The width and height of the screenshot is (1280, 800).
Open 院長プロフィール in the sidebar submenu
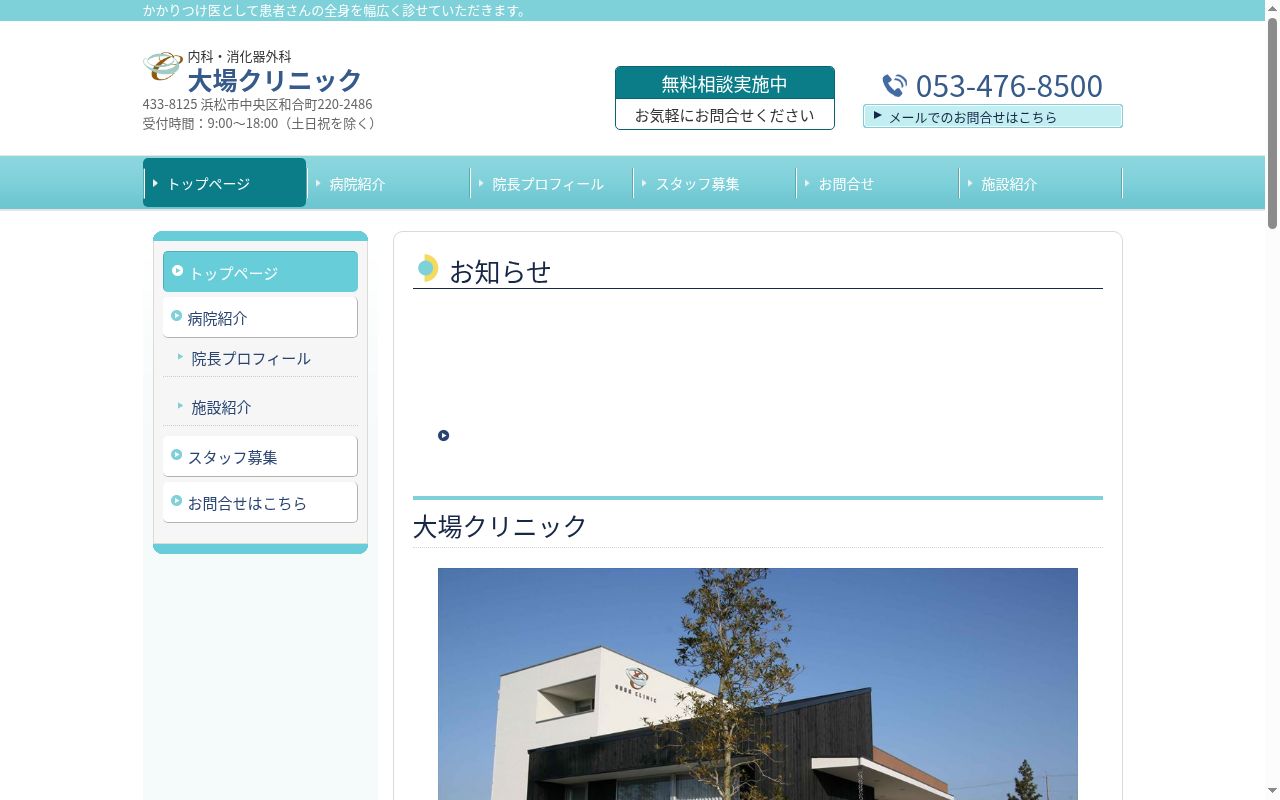click(260, 358)
